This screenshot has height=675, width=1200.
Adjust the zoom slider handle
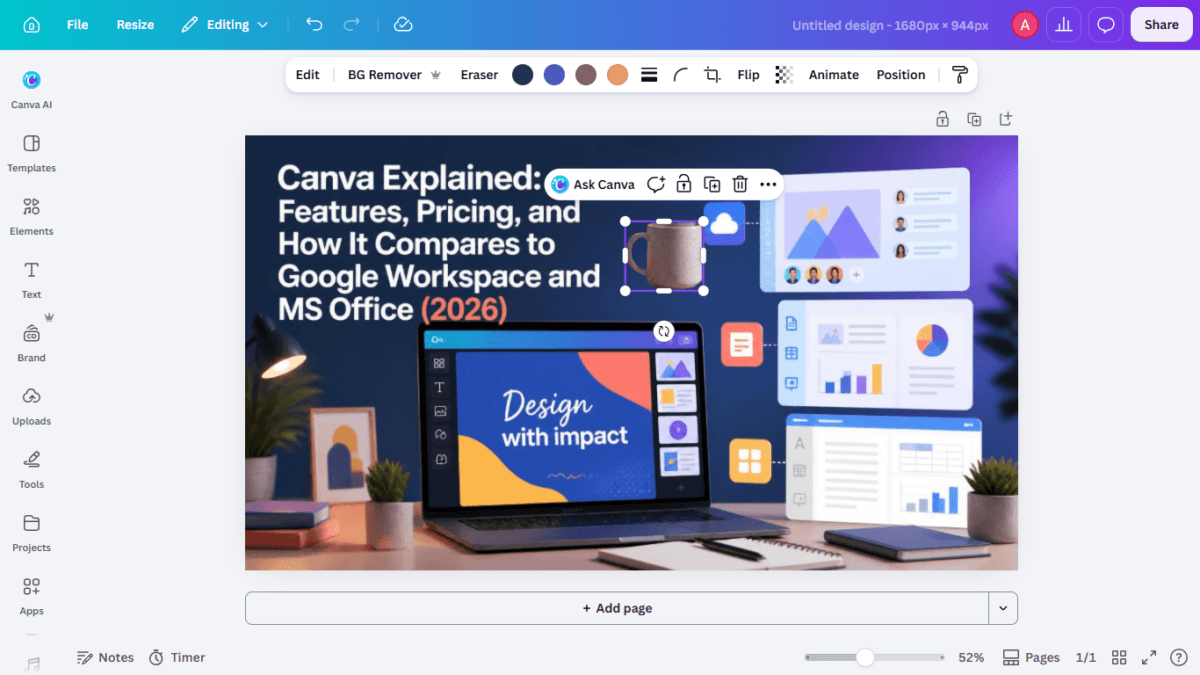(x=865, y=657)
